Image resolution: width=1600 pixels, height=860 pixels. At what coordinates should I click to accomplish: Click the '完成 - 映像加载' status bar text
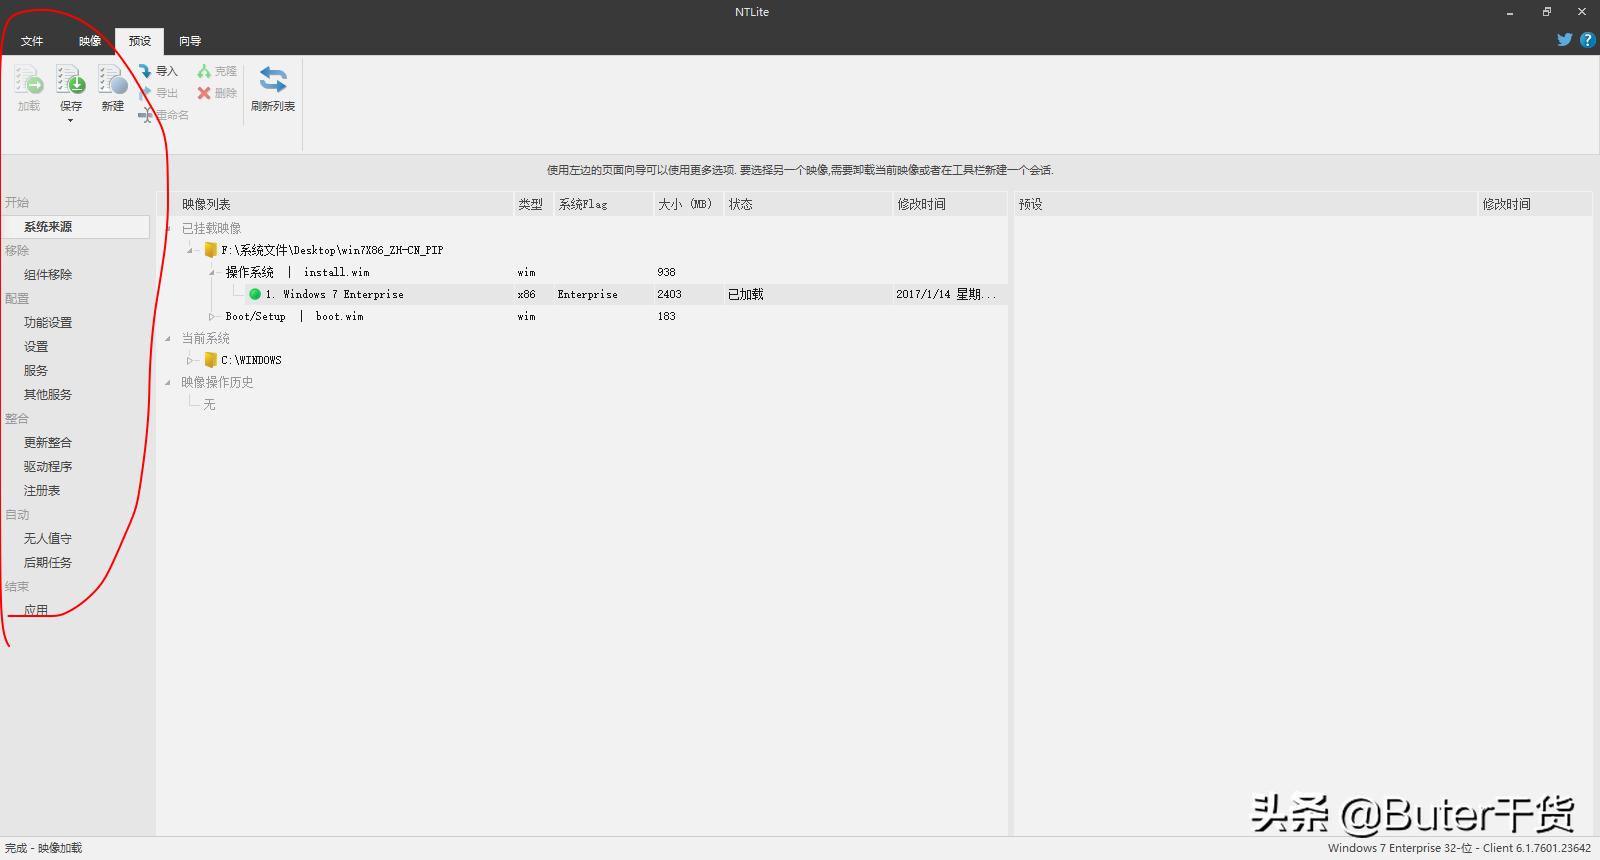coord(44,848)
